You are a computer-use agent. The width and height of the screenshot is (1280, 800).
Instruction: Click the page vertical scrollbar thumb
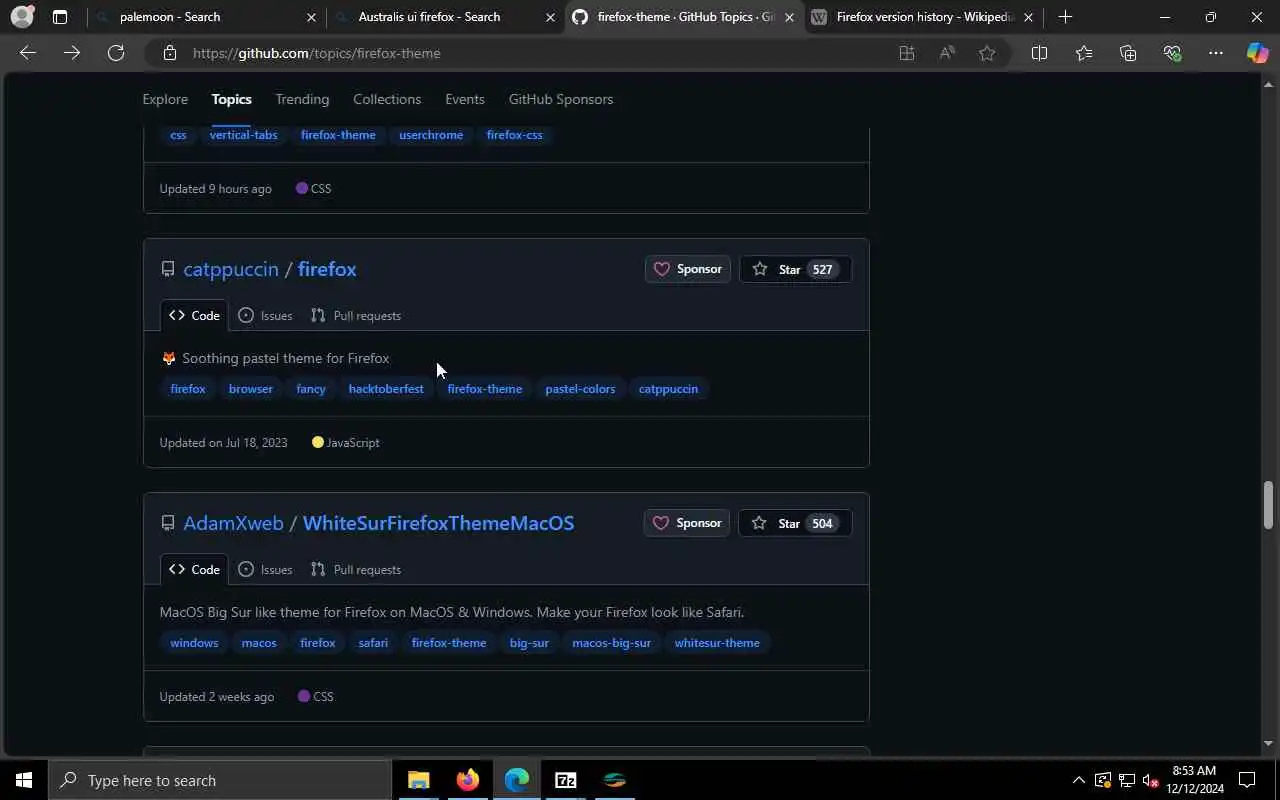point(1268,505)
